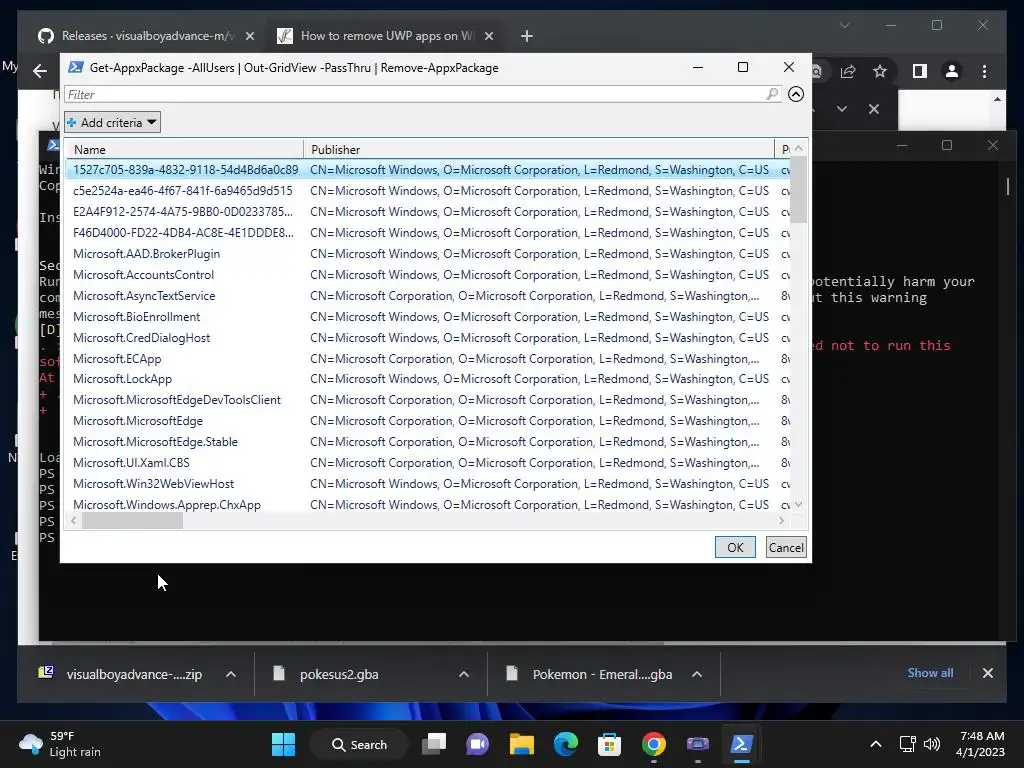Close Chrome's find bar
The image size is (1024, 768).
(x=874, y=109)
